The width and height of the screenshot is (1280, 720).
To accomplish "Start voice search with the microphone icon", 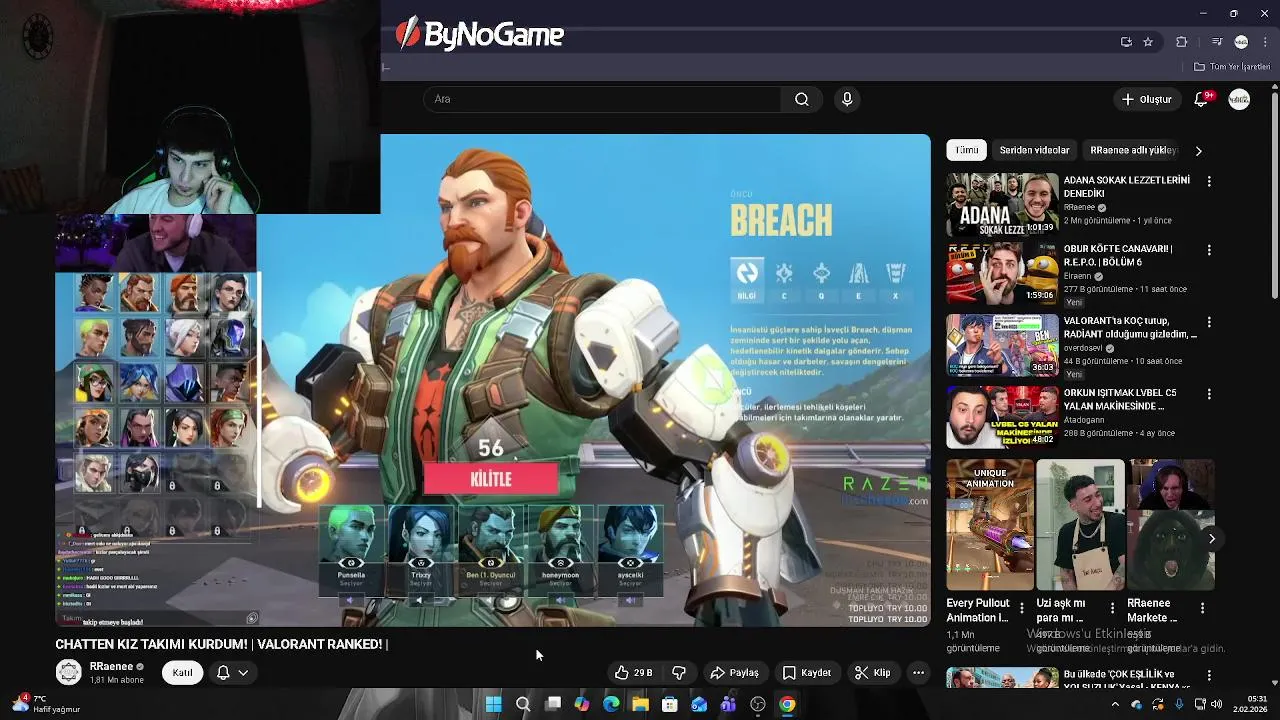I will pyautogui.click(x=847, y=99).
